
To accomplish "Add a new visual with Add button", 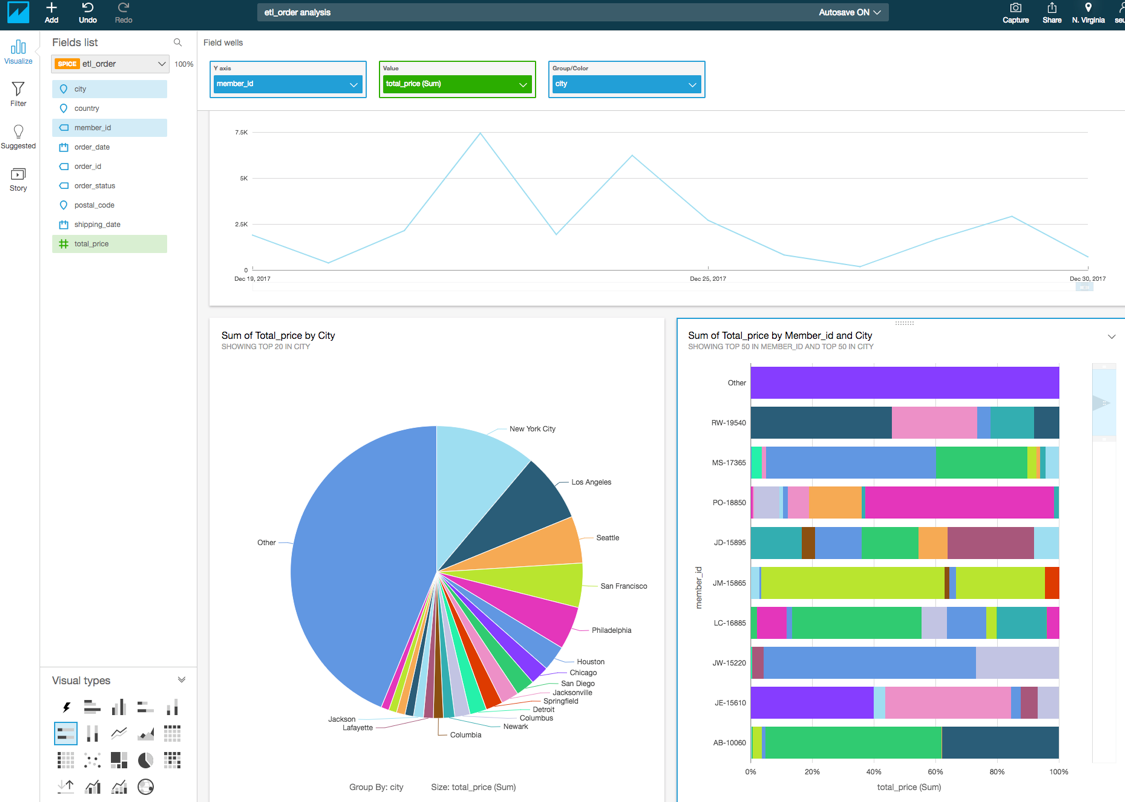I will click(x=52, y=12).
